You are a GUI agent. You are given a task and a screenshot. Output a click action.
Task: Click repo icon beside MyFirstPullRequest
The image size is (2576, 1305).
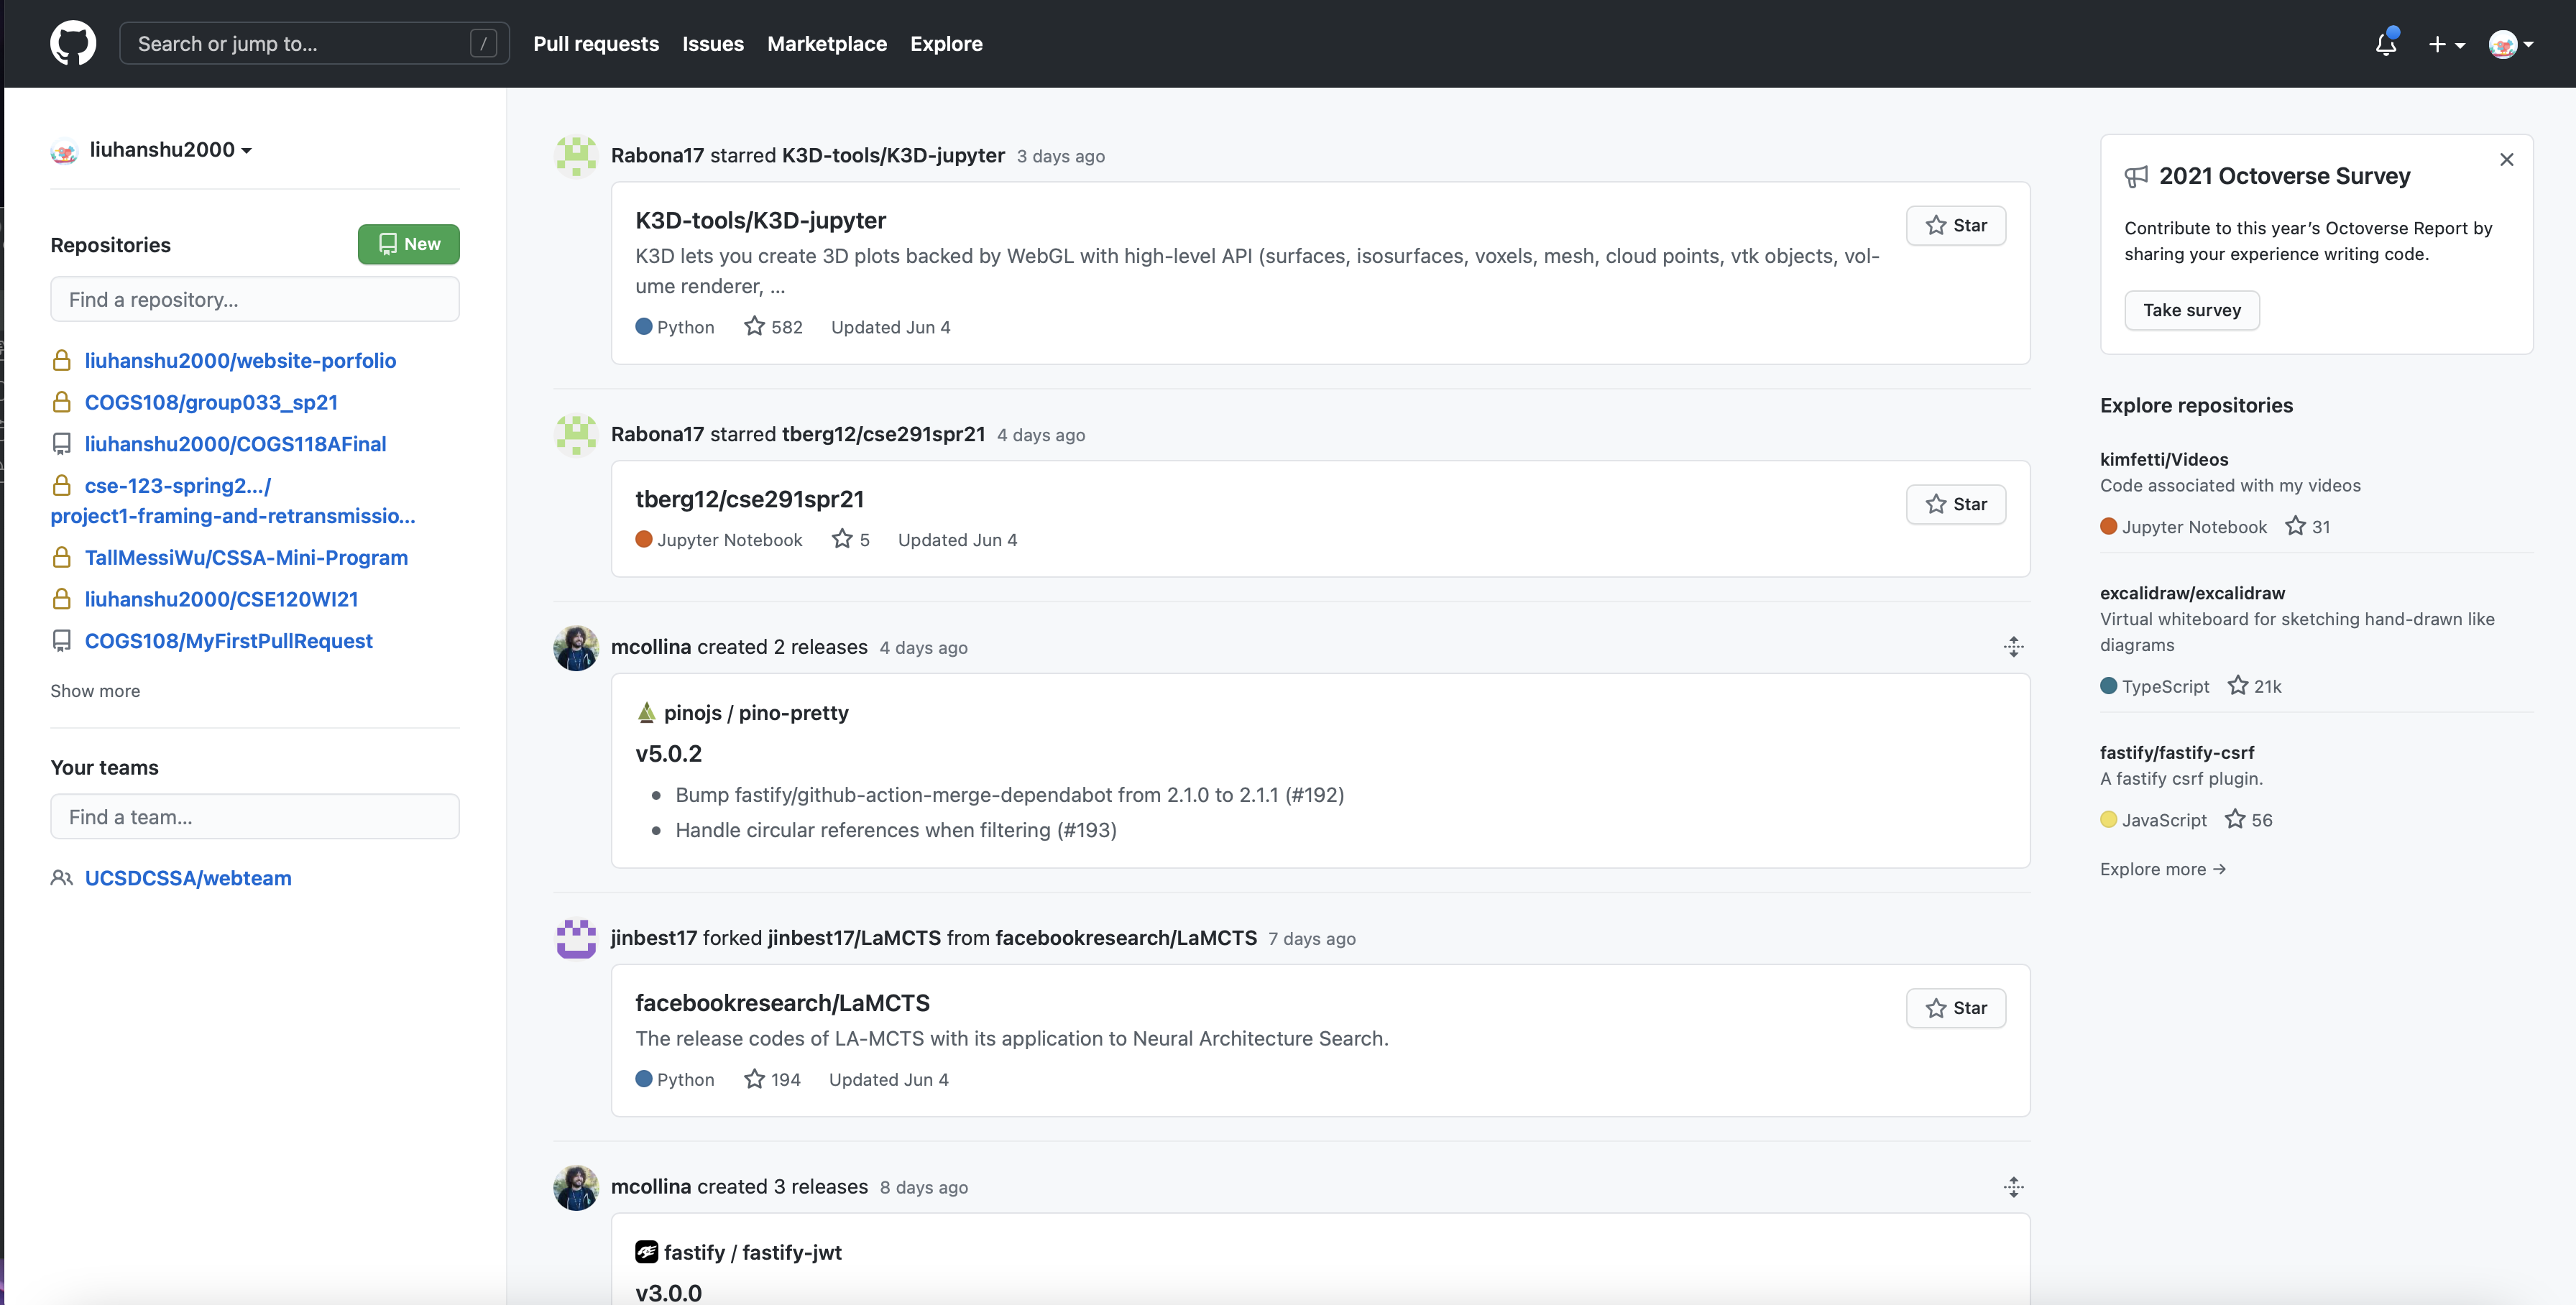[62, 641]
